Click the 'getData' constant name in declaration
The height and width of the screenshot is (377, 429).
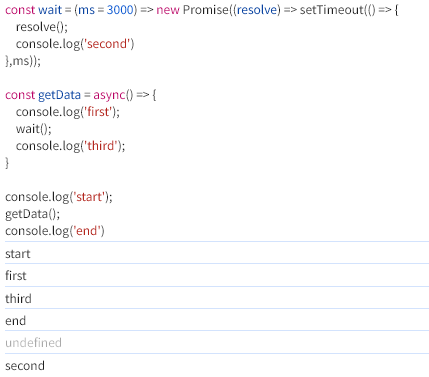tap(59, 95)
